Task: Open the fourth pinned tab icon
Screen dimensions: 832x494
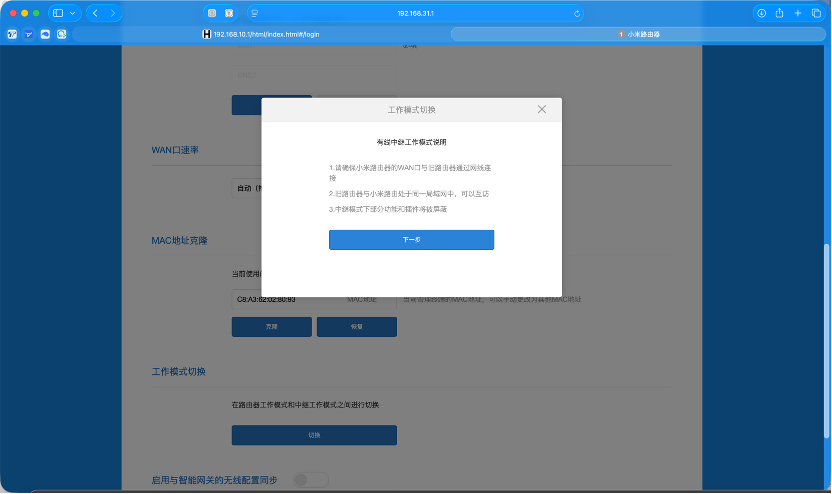Action: (x=62, y=34)
